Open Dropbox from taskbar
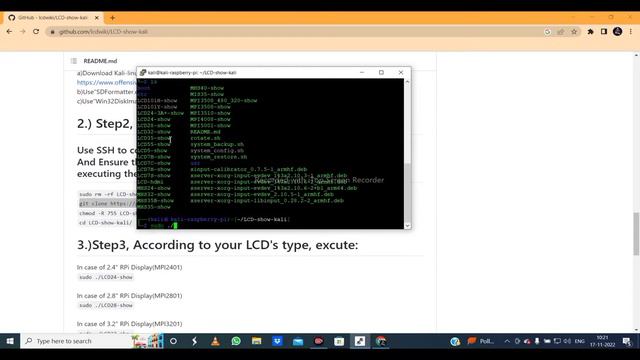The image size is (640, 360). pyautogui.click(x=278, y=341)
